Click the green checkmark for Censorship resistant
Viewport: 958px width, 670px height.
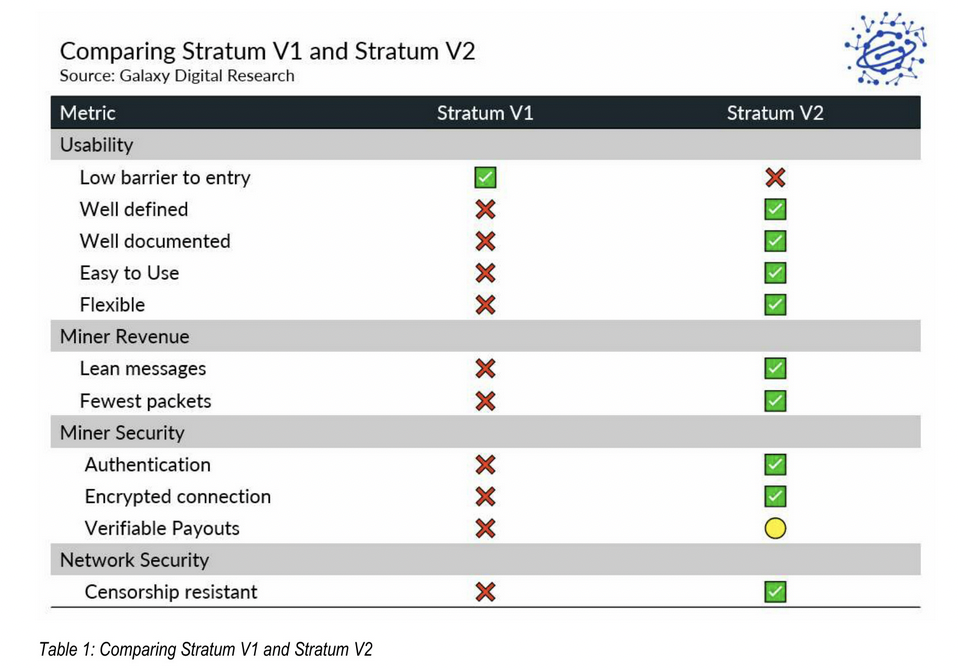775,592
